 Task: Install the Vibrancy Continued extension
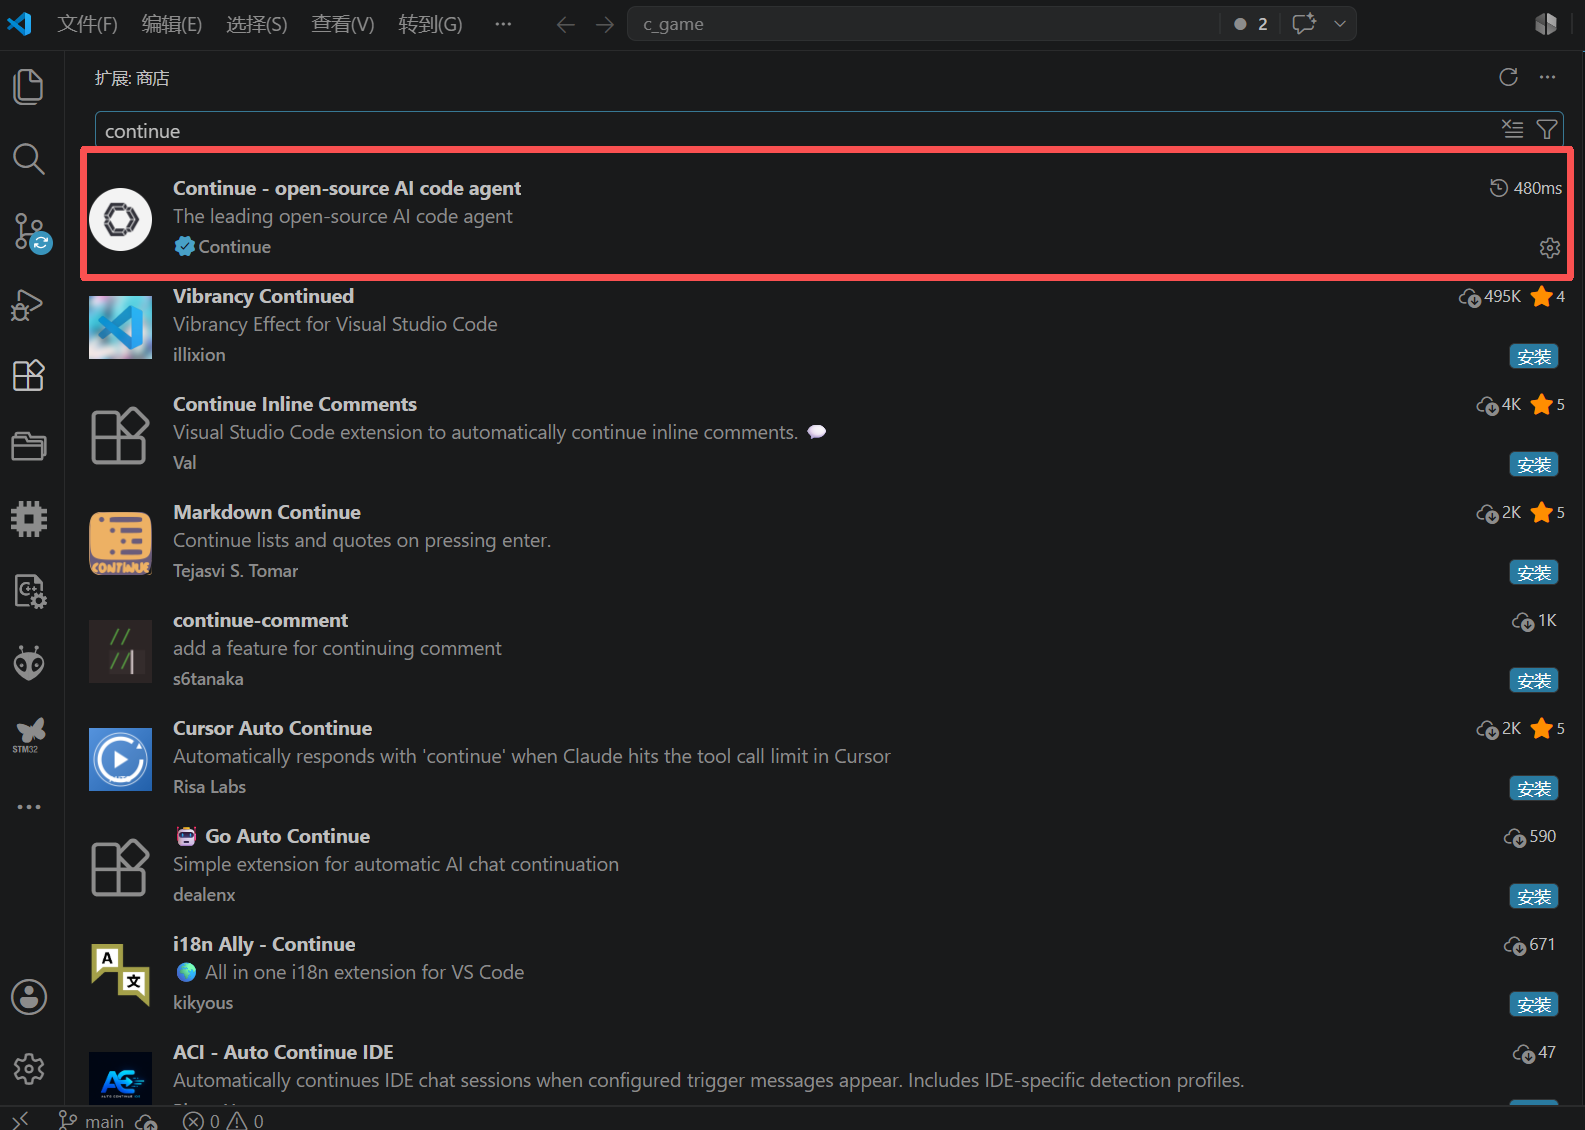(x=1533, y=357)
